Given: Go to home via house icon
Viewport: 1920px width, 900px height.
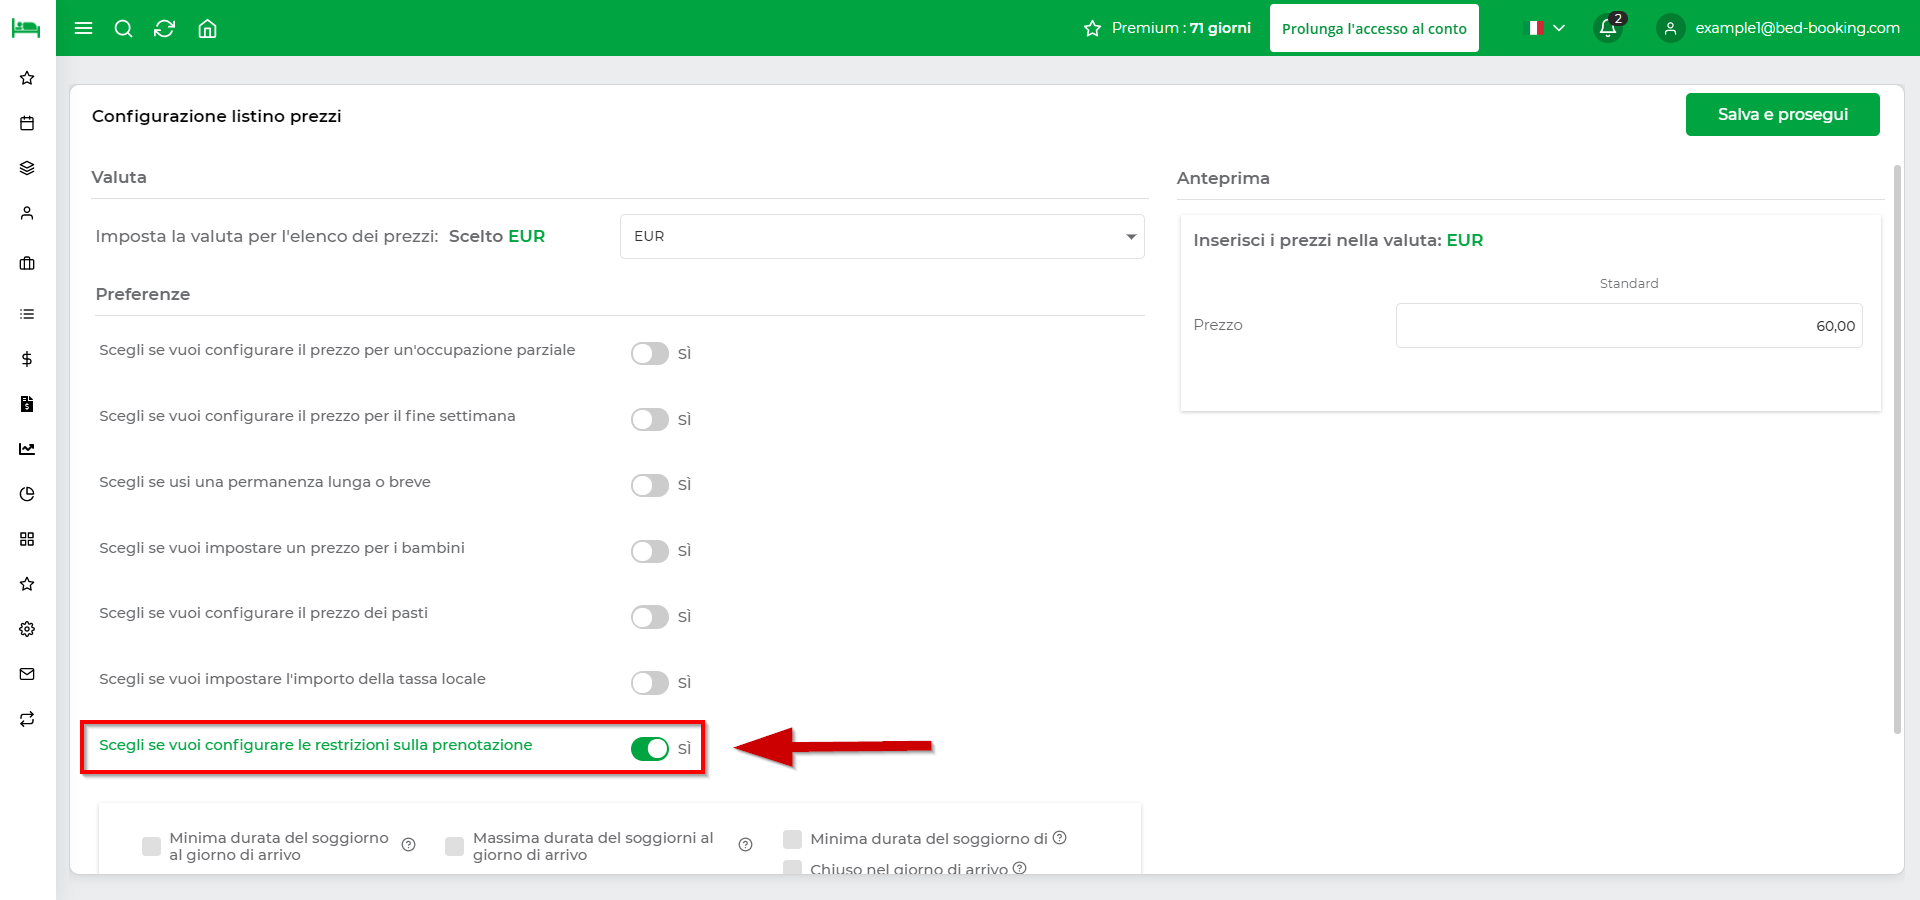Looking at the screenshot, I should (x=207, y=28).
